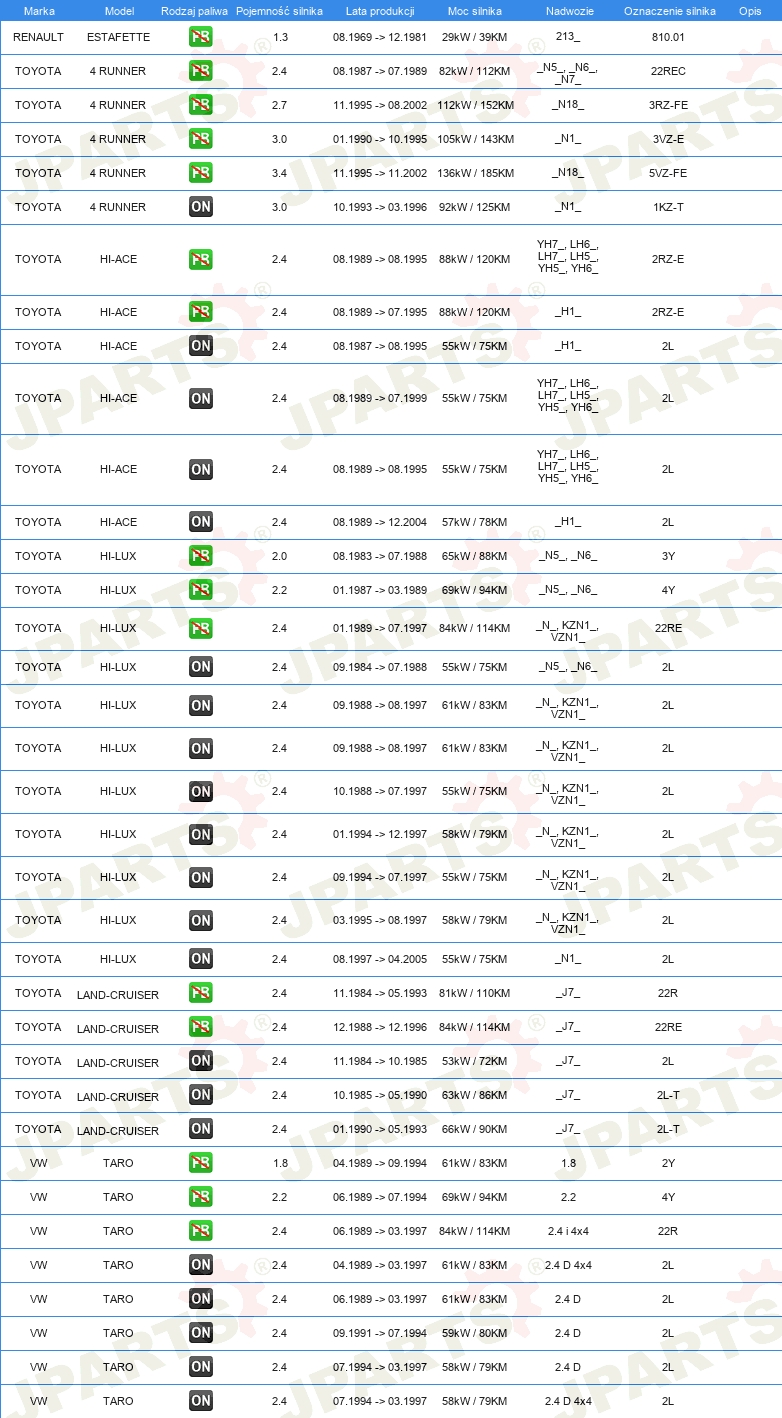Click engine code 22REC

point(668,71)
